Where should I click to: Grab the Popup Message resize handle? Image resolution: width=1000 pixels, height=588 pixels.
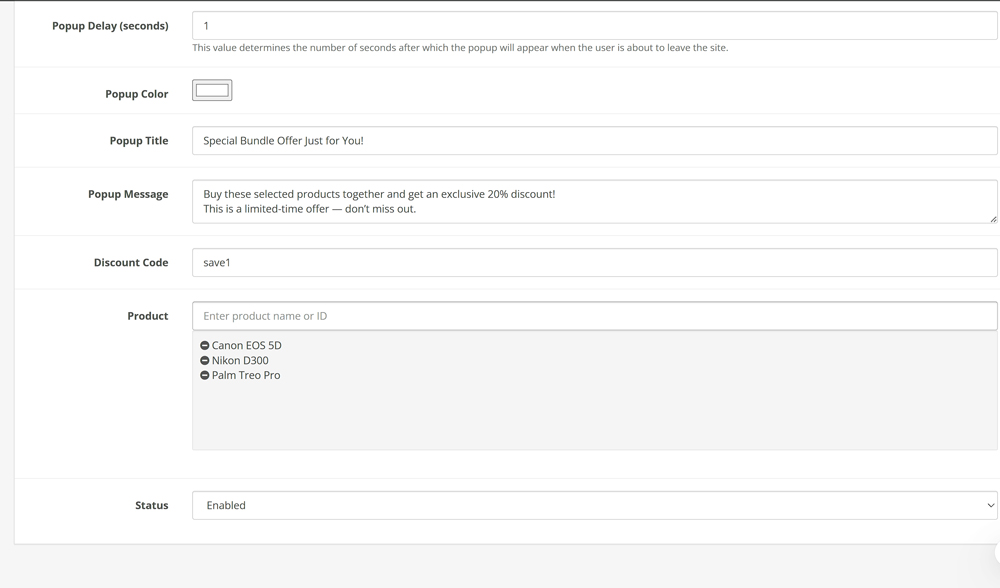click(x=992, y=218)
